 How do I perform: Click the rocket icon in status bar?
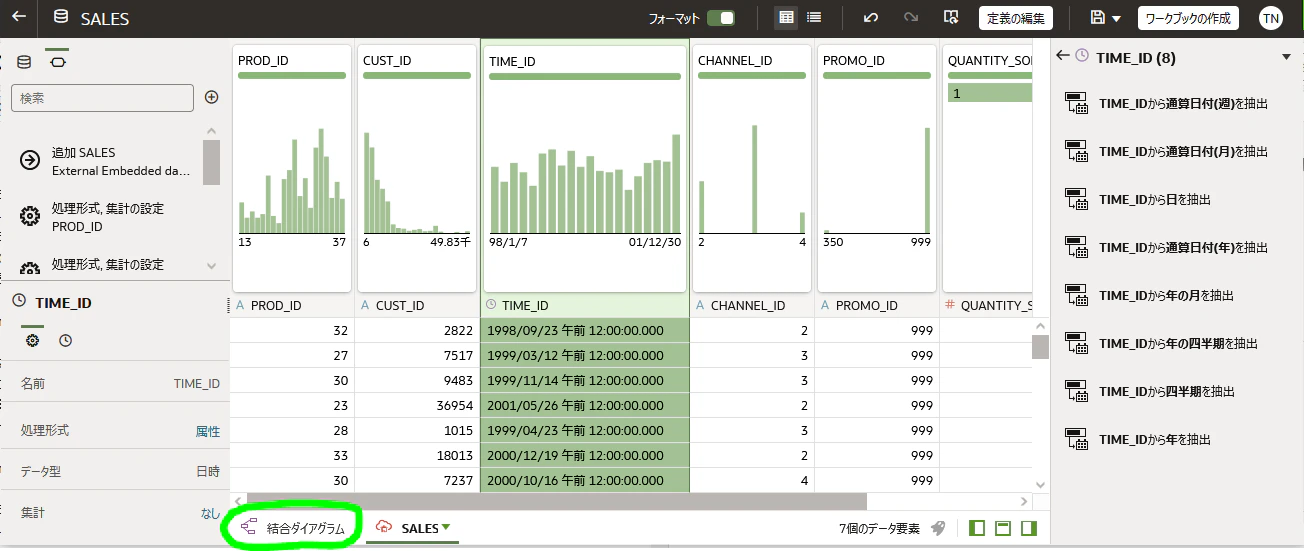point(938,528)
